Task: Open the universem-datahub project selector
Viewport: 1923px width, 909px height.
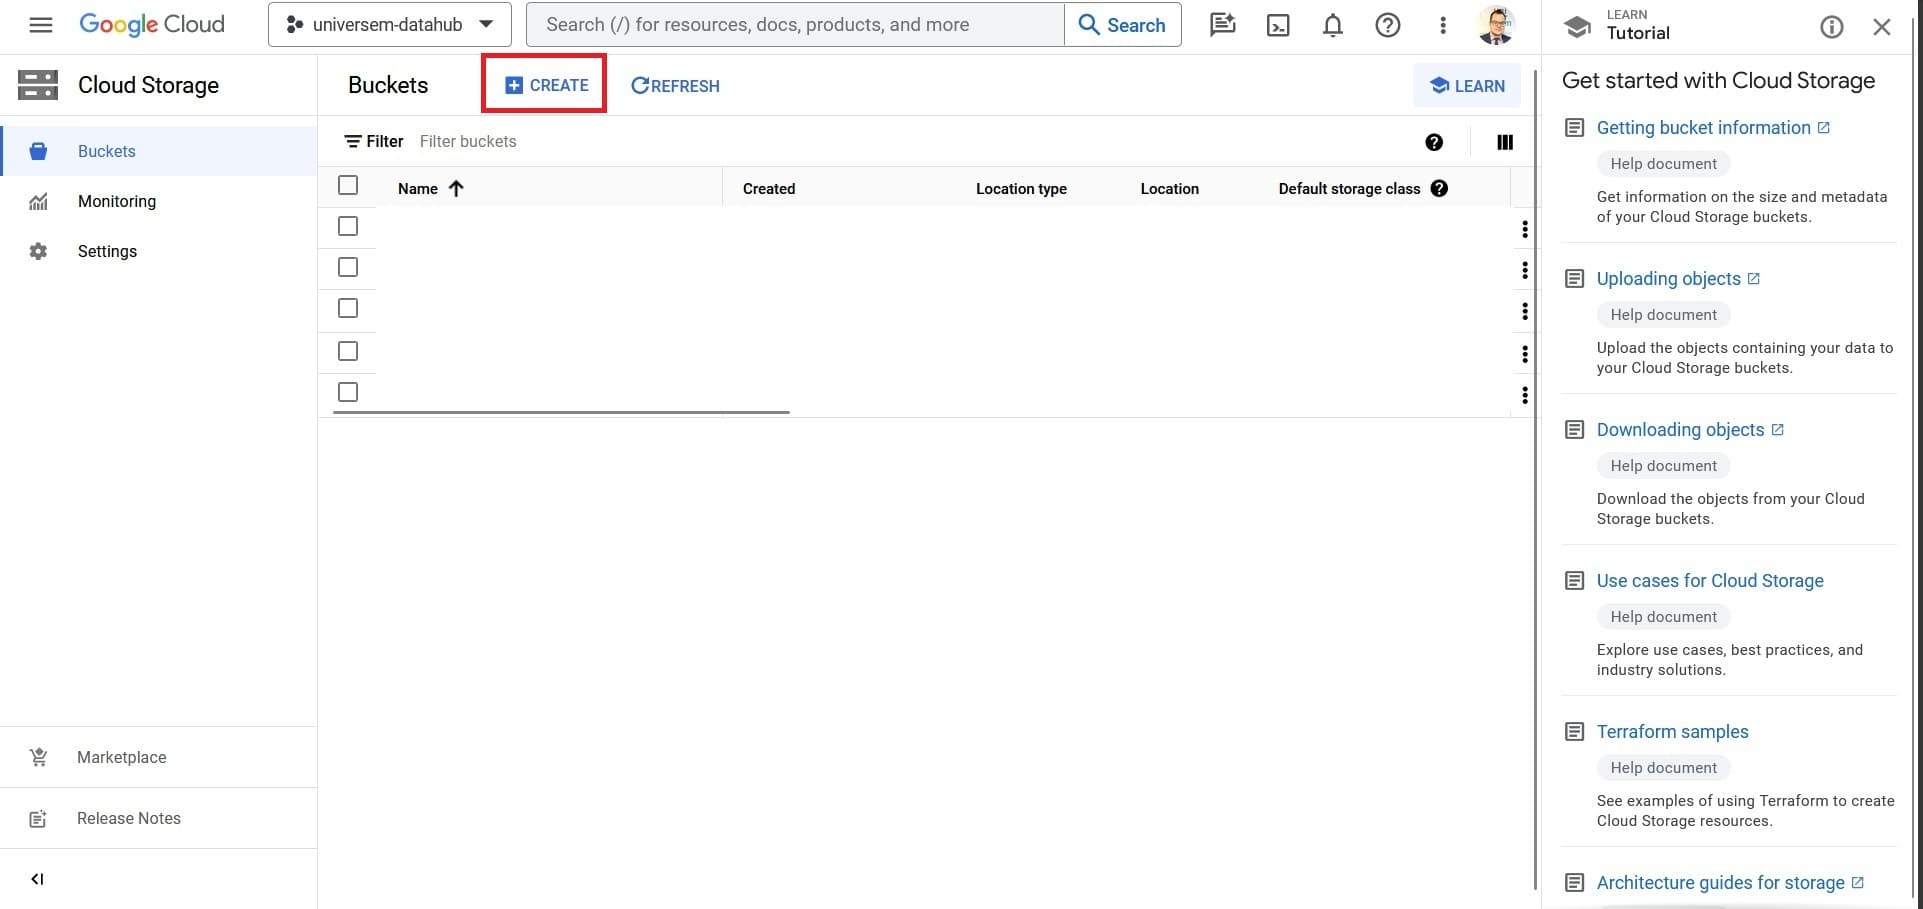Action: 389,25
